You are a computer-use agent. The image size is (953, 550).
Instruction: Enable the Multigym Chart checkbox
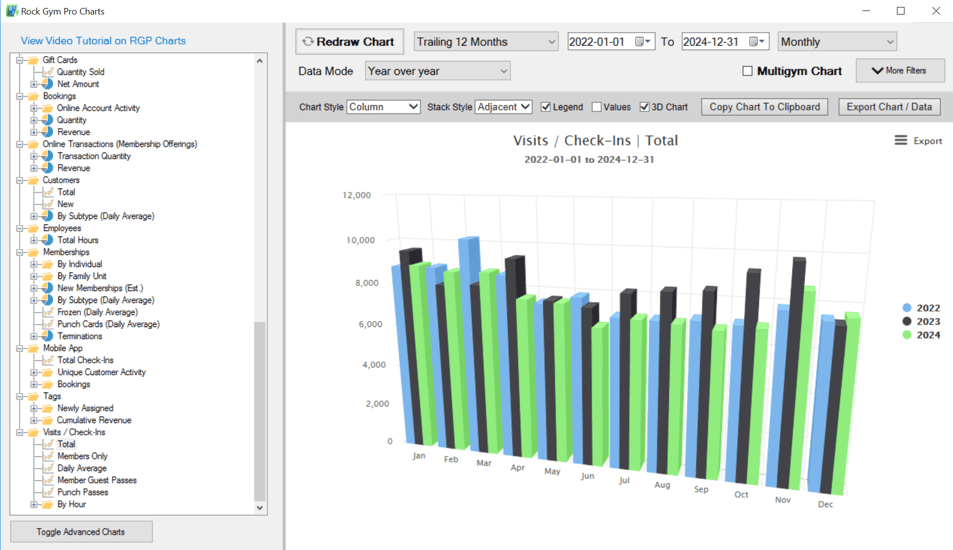click(x=747, y=71)
